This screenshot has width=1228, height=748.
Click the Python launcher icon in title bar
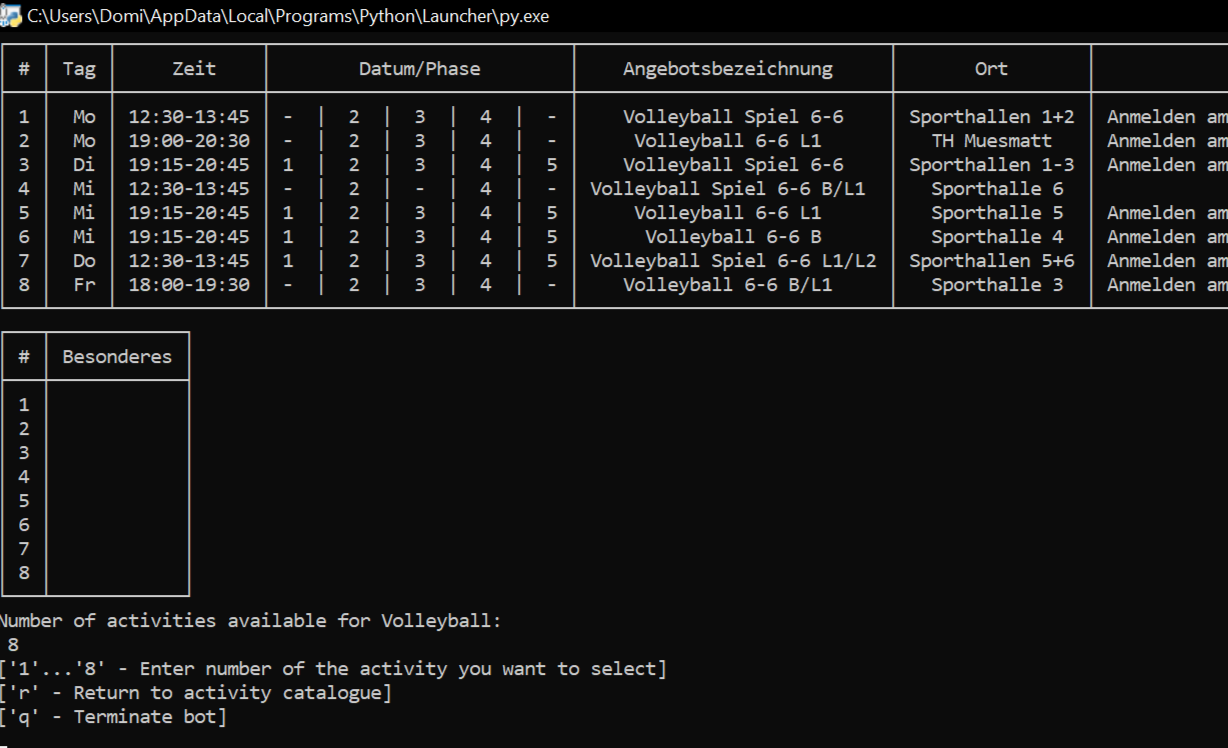[x=12, y=16]
